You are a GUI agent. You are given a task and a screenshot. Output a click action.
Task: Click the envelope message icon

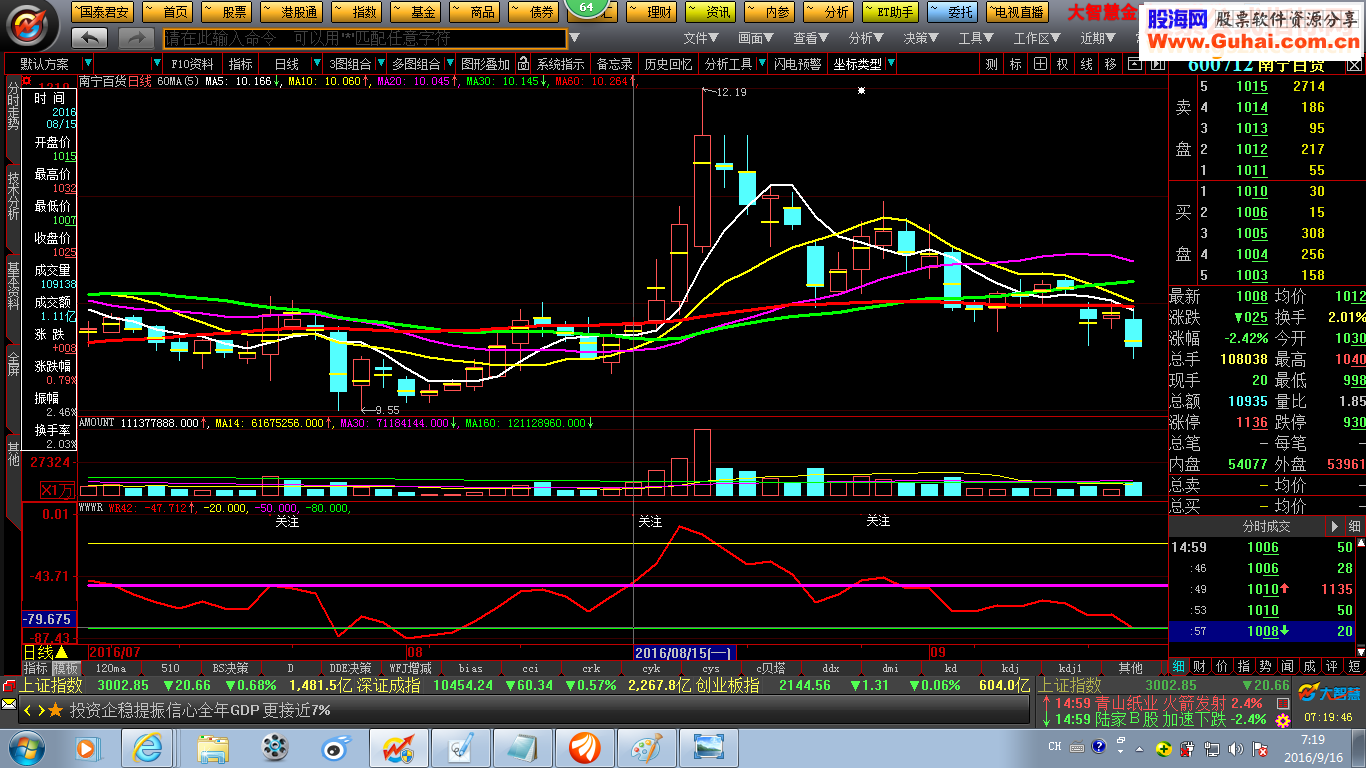tap(9, 705)
